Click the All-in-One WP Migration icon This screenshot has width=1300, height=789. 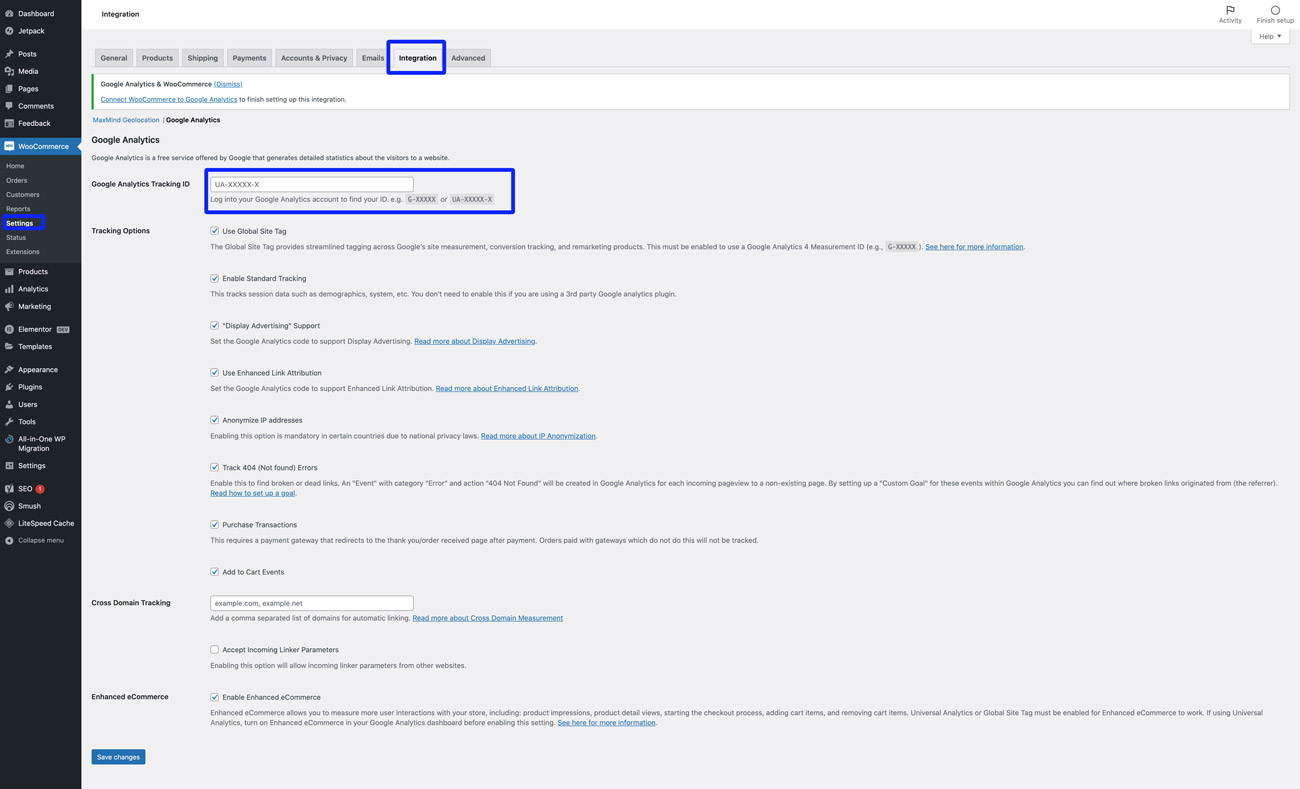(x=9, y=439)
